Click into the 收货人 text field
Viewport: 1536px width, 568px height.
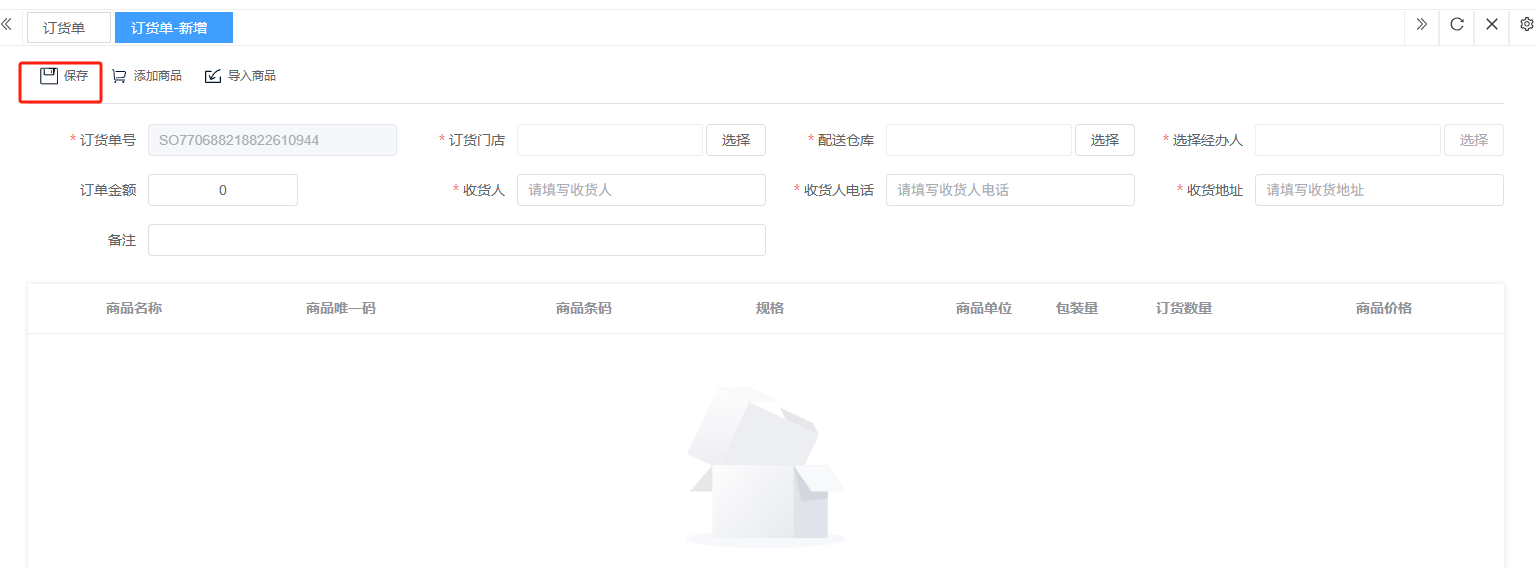[640, 190]
